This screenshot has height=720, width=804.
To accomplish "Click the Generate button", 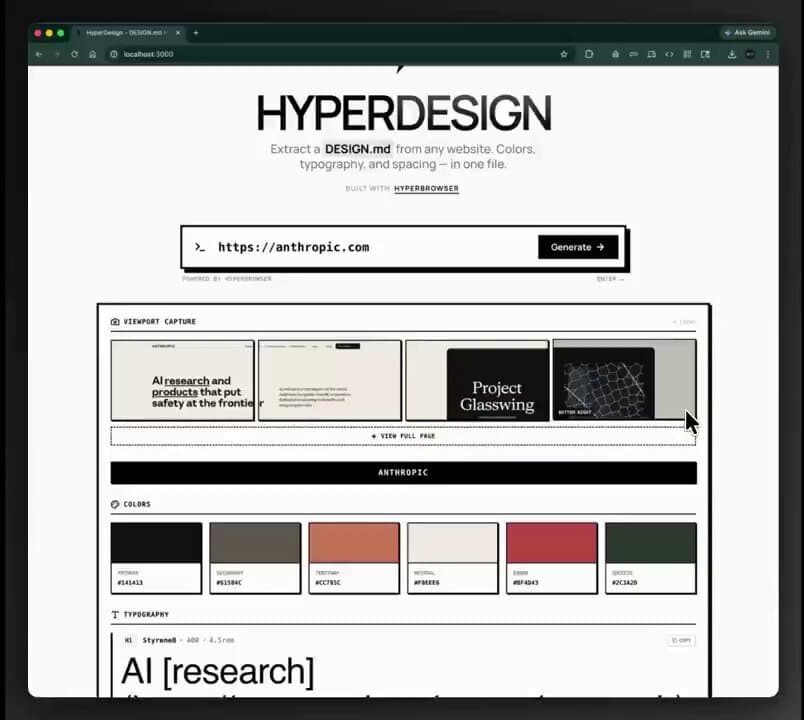I will (x=578, y=247).
